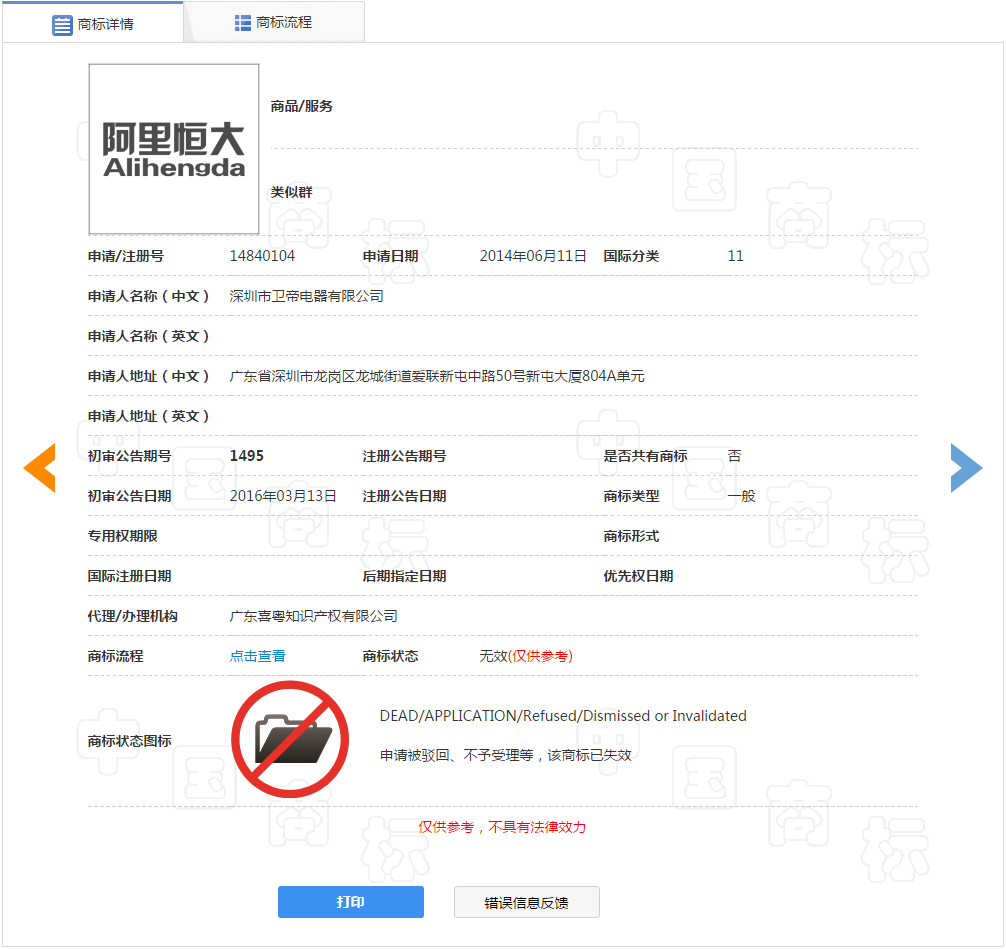This screenshot has width=1006, height=949.
Task: Click the preliminary announcement issue 1495
Action: tap(247, 456)
